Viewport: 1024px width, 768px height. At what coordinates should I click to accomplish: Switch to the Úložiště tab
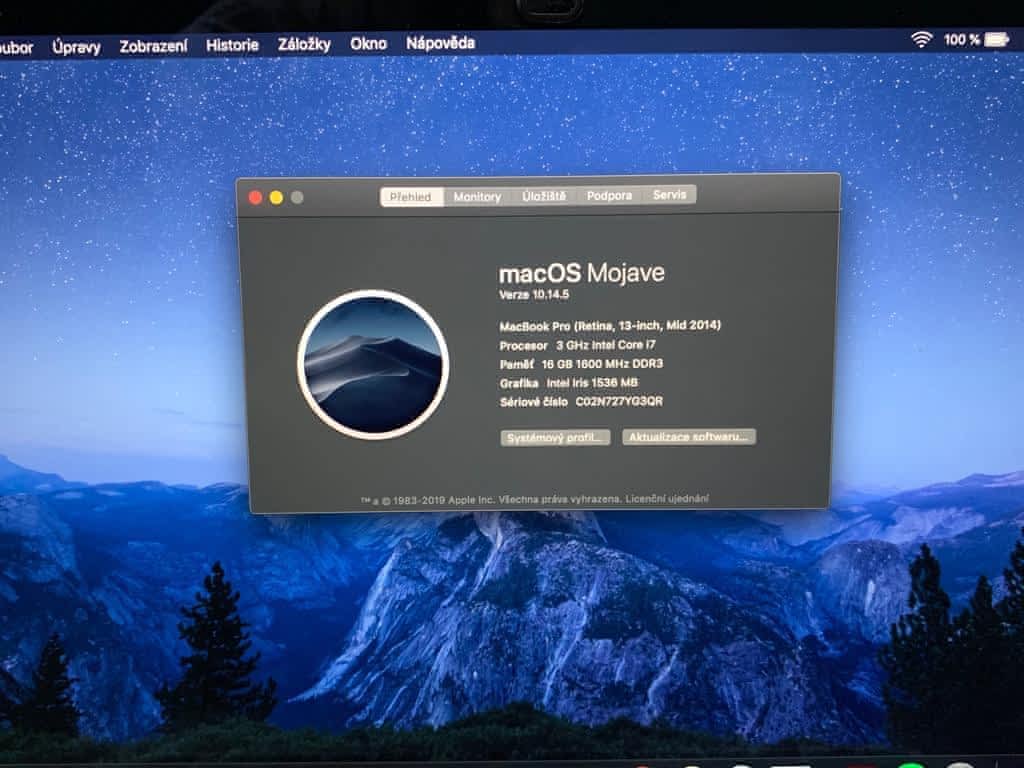pos(544,196)
